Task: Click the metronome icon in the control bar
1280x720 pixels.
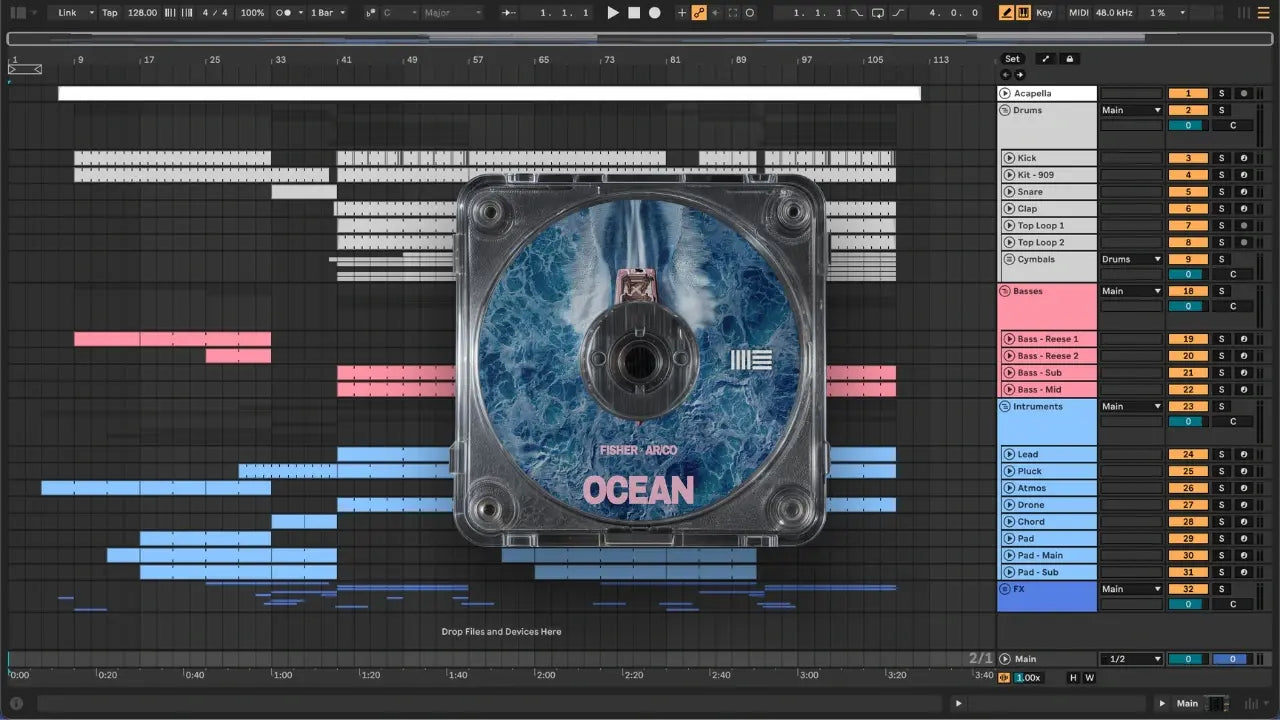Action: pos(285,13)
